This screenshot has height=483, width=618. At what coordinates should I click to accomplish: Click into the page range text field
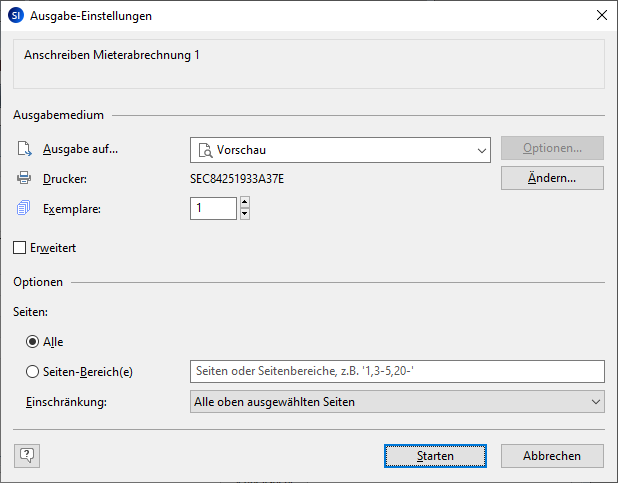click(x=397, y=372)
